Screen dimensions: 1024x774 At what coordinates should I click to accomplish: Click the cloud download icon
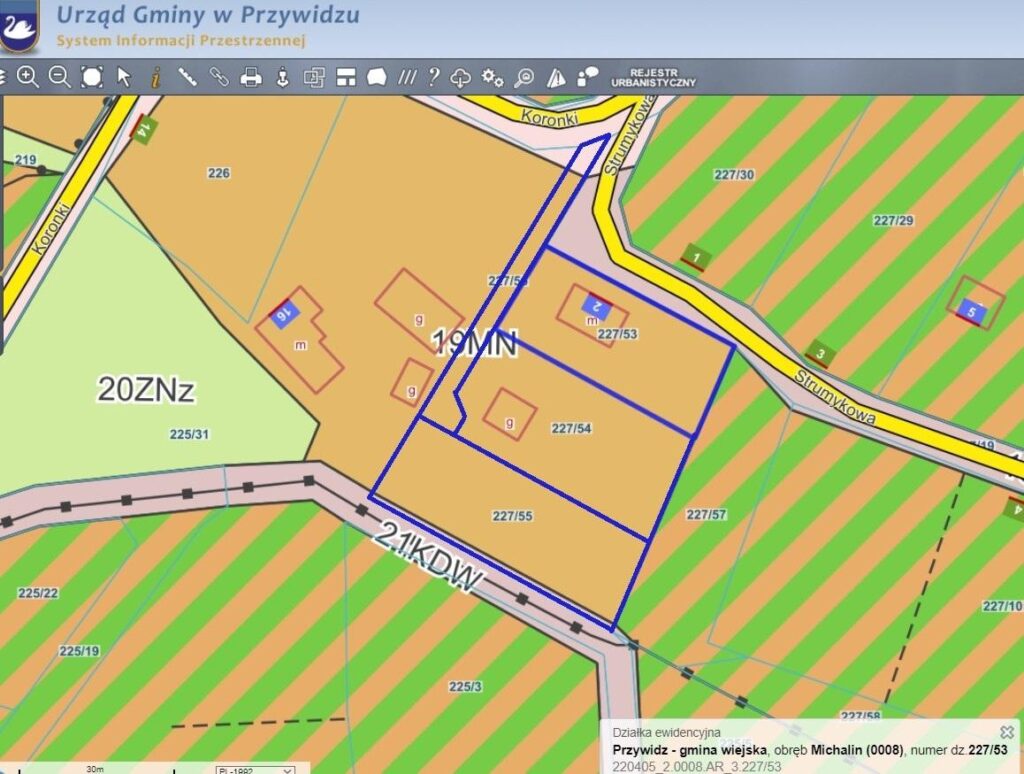(x=461, y=78)
